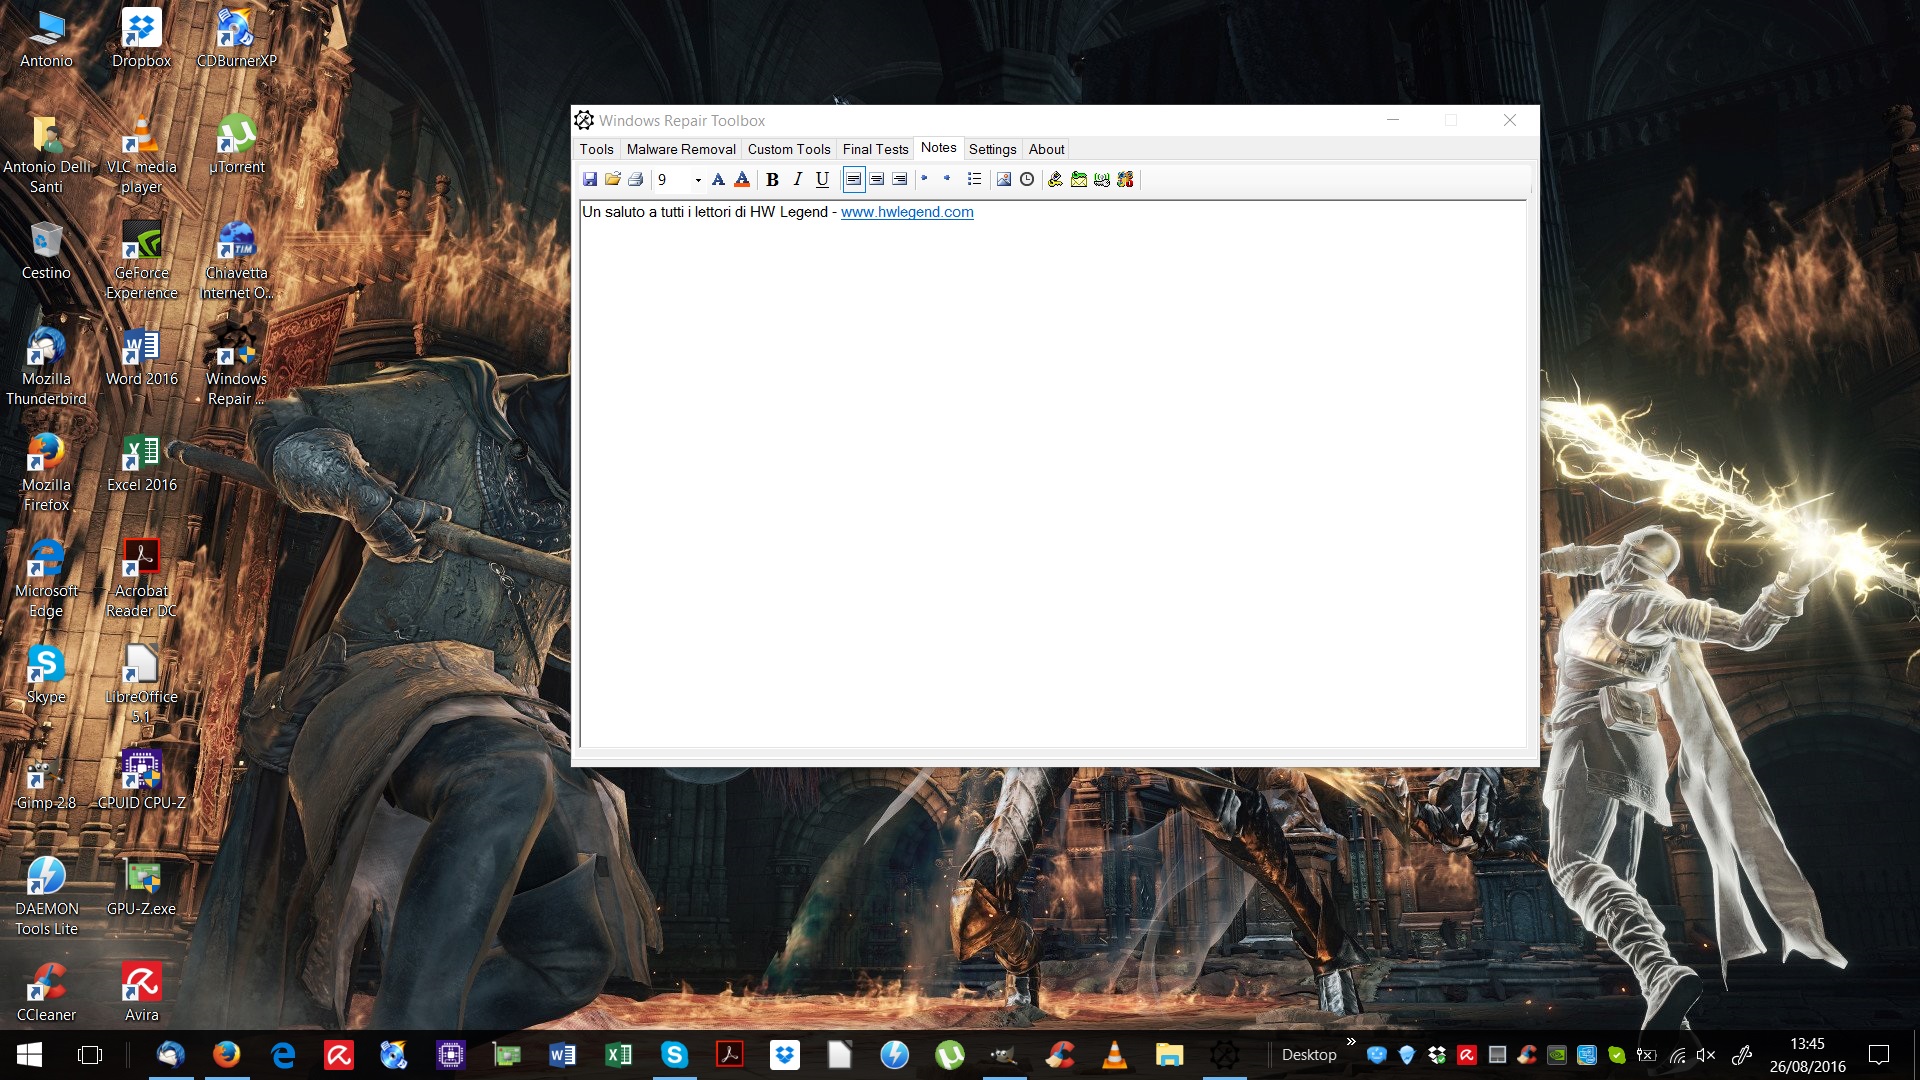Select the Acrobat Reader DC desktop icon
The width and height of the screenshot is (1920, 1080).
tap(141, 579)
